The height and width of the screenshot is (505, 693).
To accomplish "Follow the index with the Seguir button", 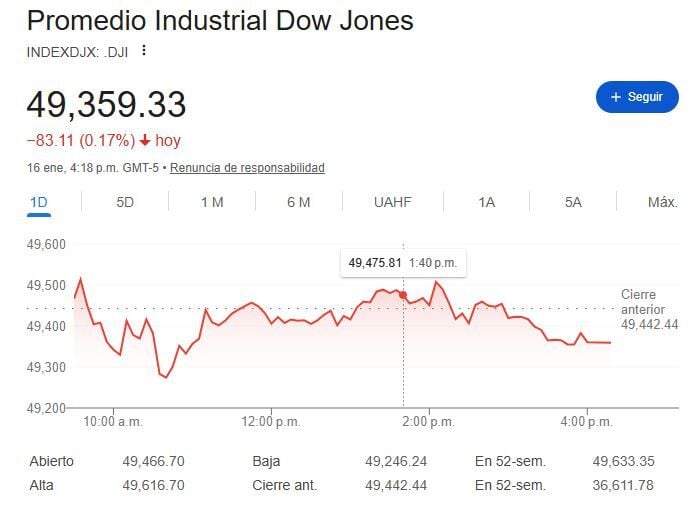I will tap(636, 97).
